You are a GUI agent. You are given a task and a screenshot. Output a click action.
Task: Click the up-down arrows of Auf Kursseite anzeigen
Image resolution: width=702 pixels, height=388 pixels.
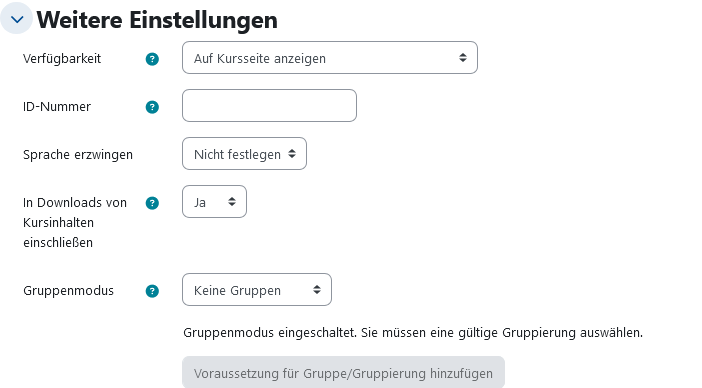click(x=463, y=58)
